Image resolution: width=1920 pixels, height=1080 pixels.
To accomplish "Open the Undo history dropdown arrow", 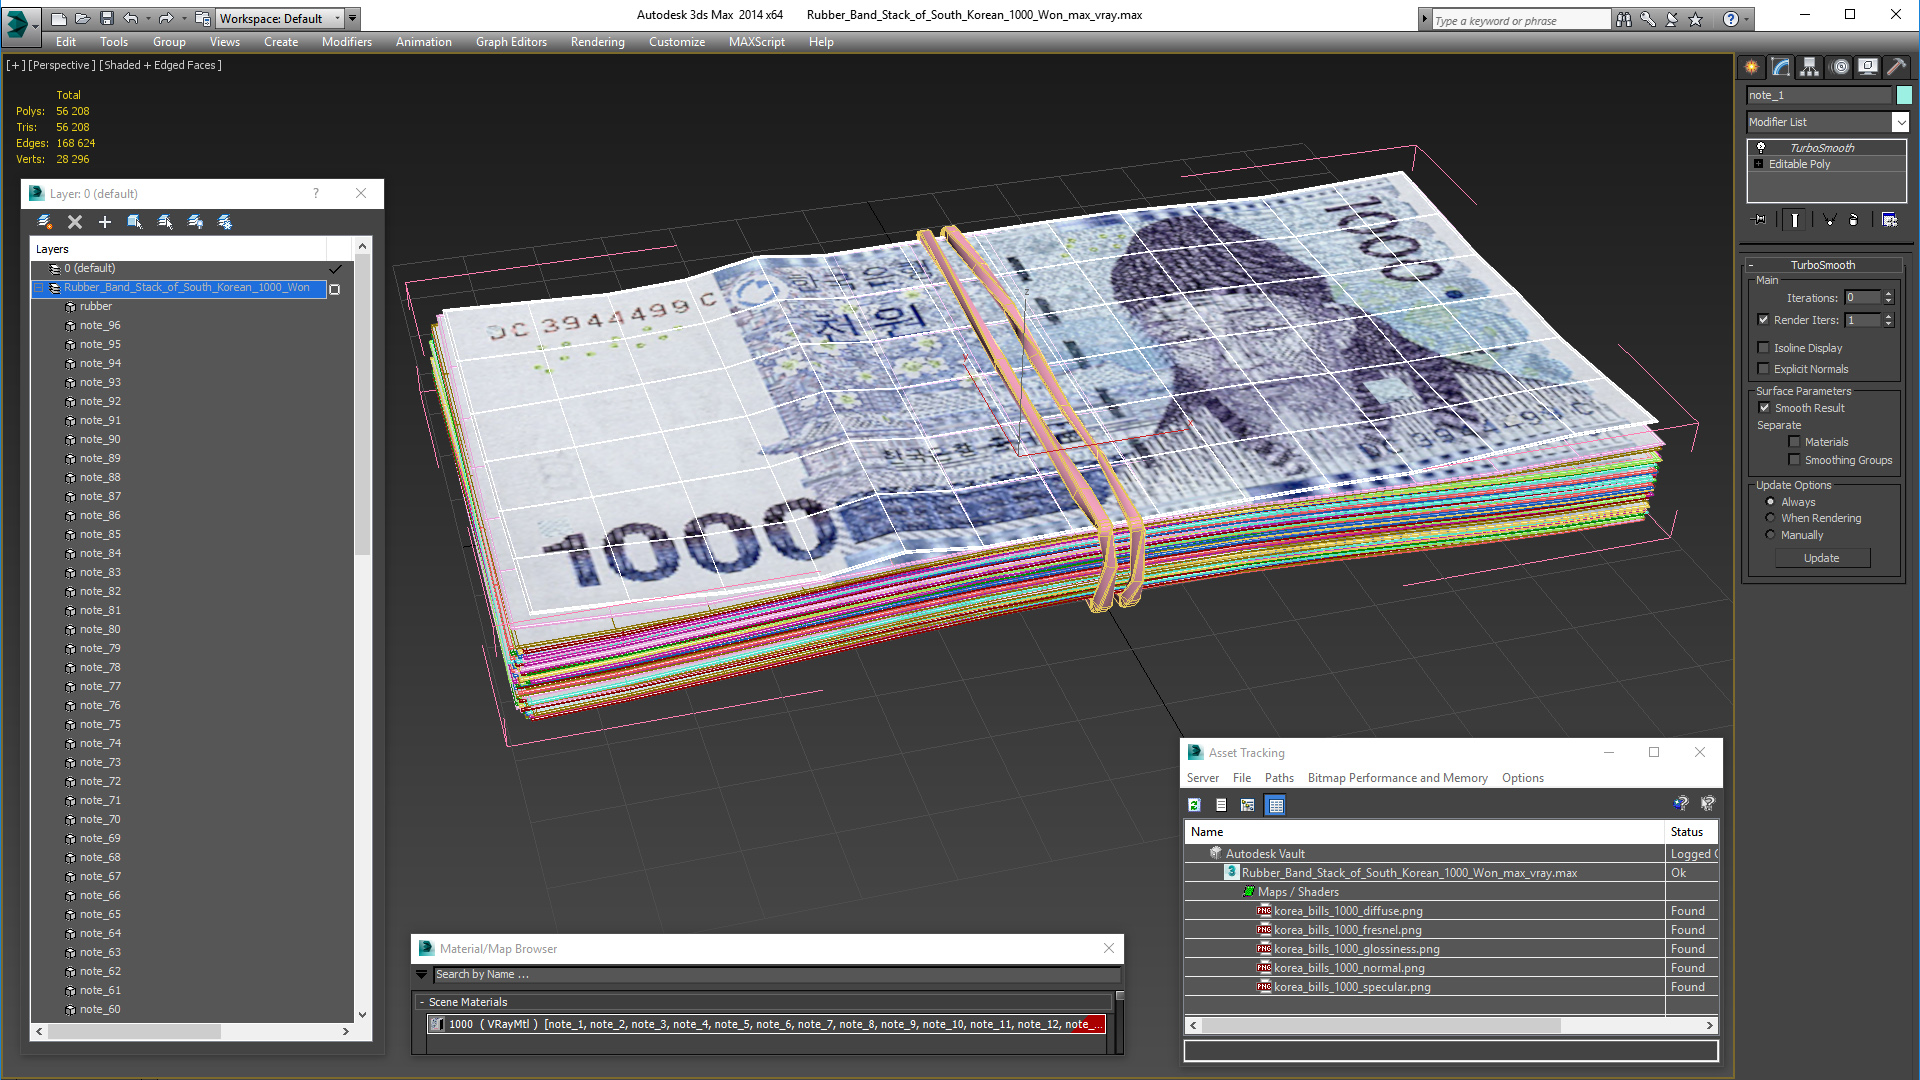I will tap(150, 18).
